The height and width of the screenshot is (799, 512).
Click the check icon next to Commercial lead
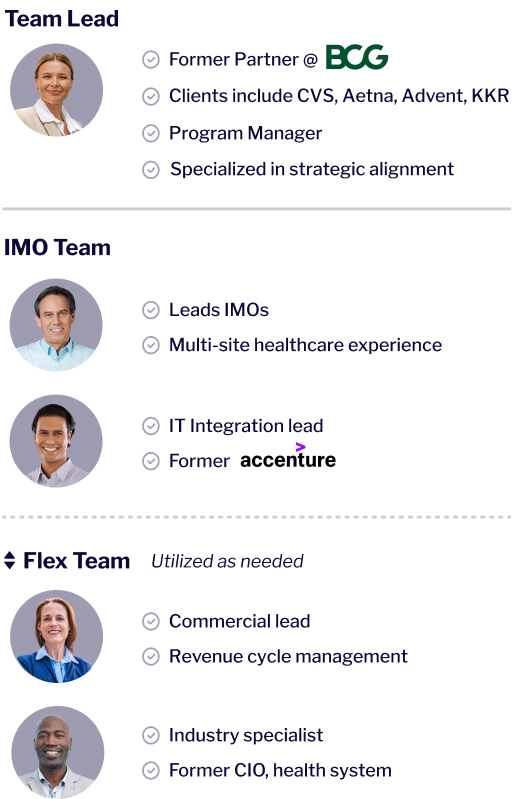(151, 621)
